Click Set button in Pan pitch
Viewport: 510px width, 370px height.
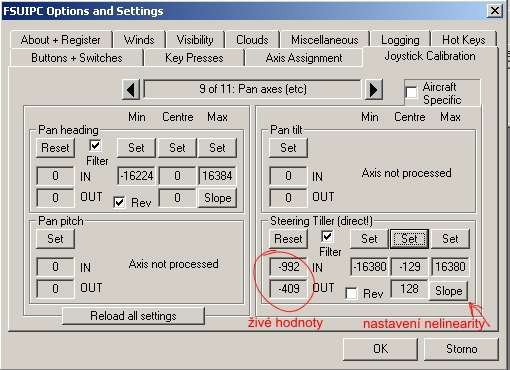[55, 239]
